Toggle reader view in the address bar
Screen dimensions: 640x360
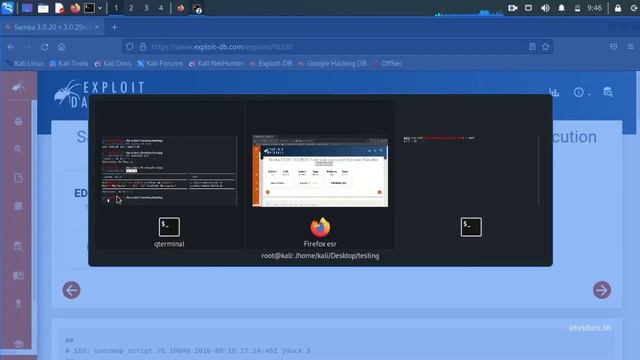[532, 47]
